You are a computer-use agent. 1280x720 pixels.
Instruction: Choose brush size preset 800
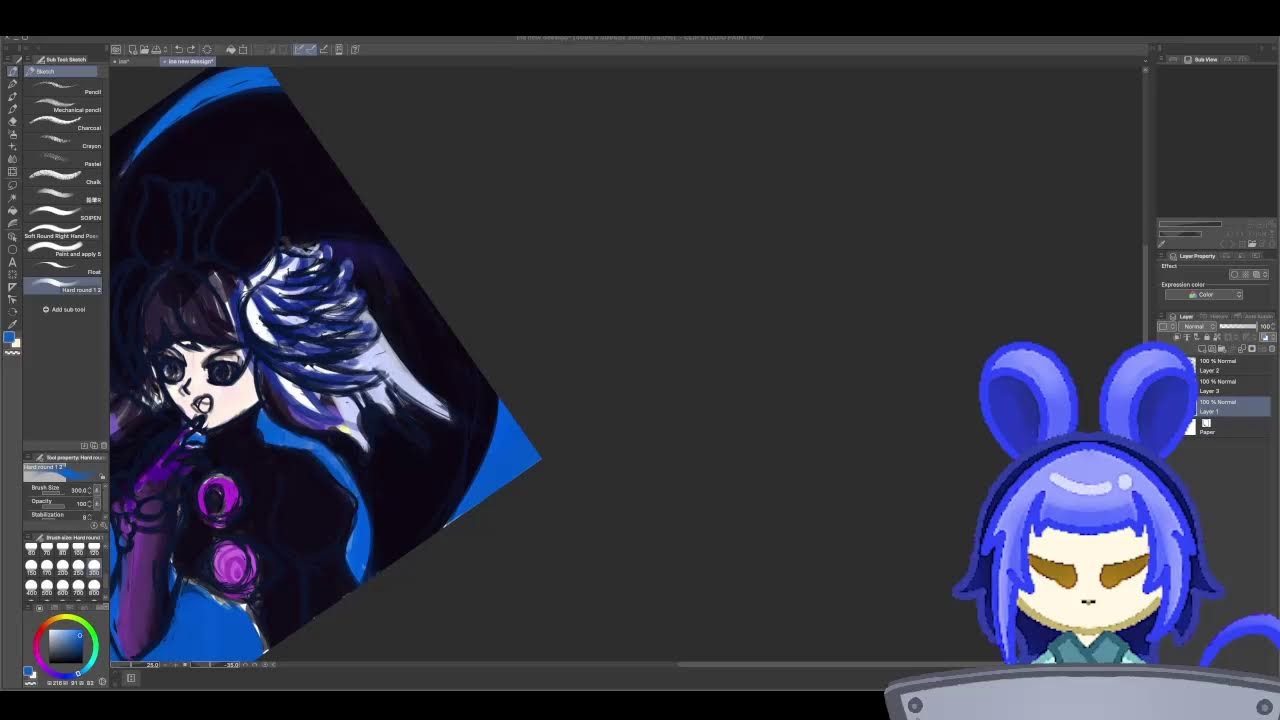click(95, 587)
